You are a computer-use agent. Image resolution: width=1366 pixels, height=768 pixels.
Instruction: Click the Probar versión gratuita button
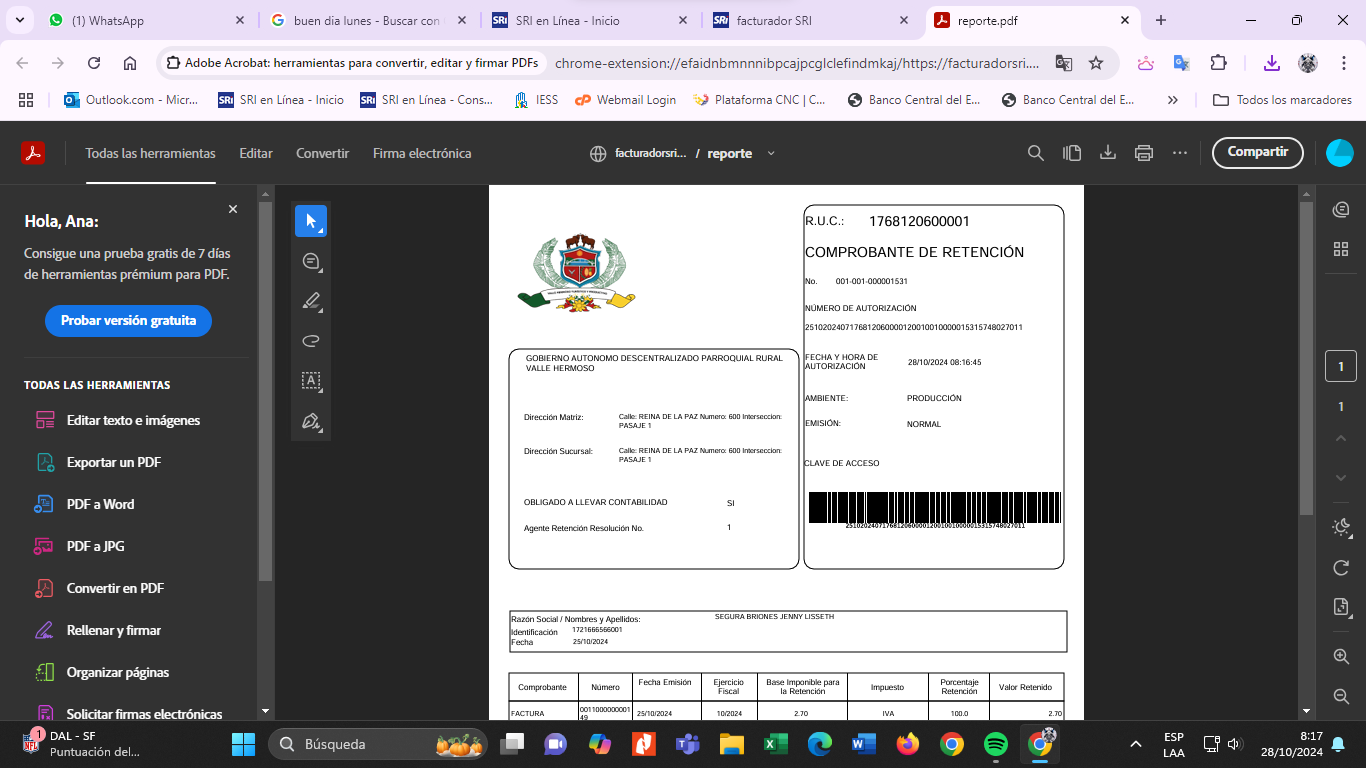[128, 321]
